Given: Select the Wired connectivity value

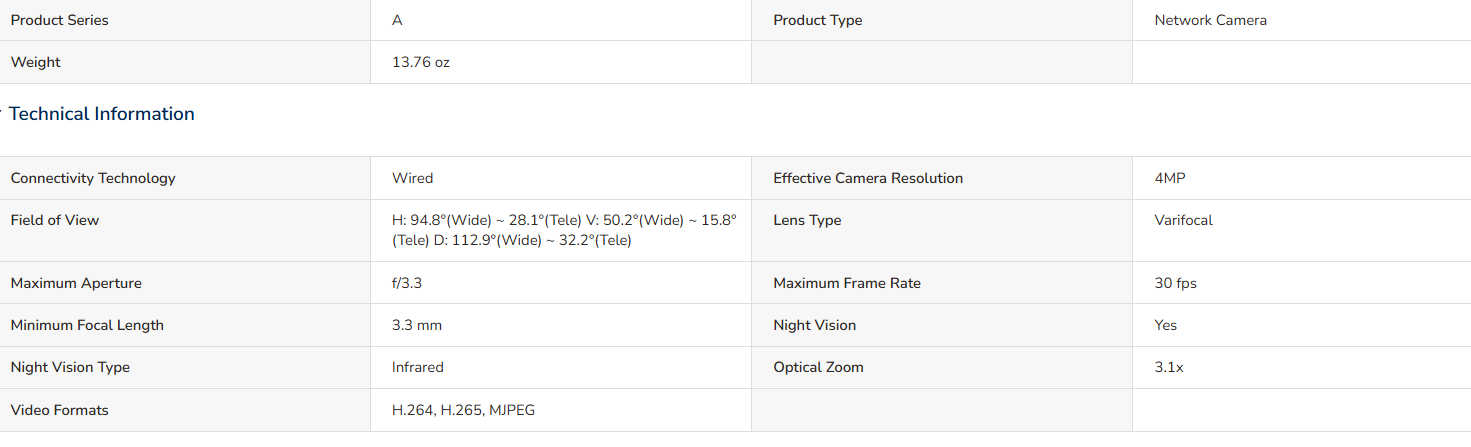Looking at the screenshot, I should click(412, 178).
